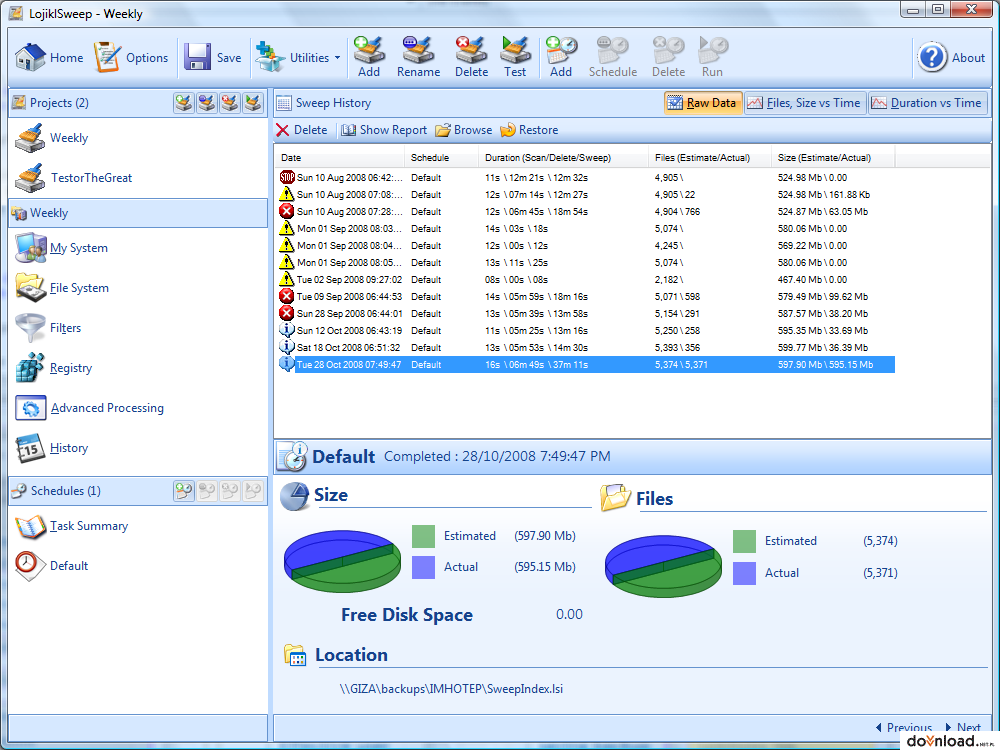Screen dimensions: 1000x750
Task: Click the small add-schedule icon in the Schedules header
Action: [x=184, y=490]
